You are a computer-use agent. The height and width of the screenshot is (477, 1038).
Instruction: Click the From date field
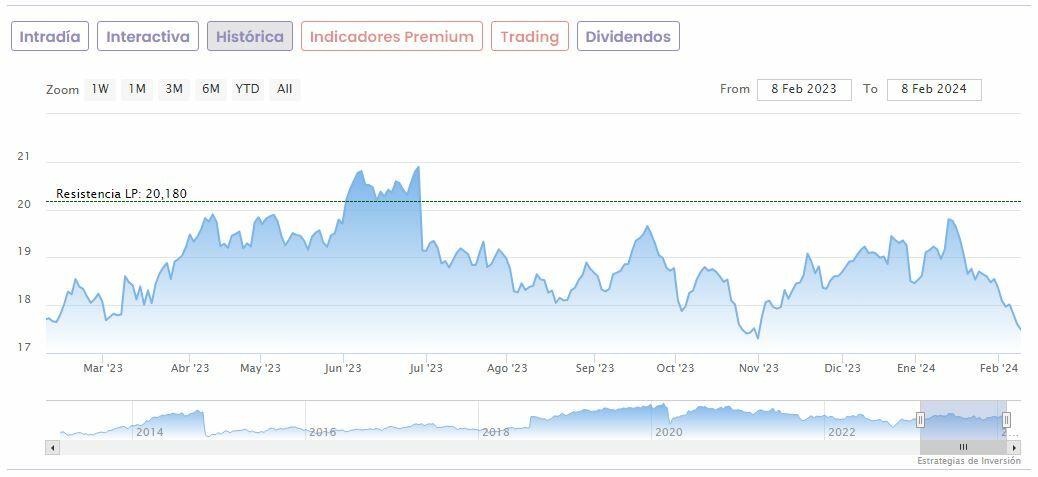804,89
